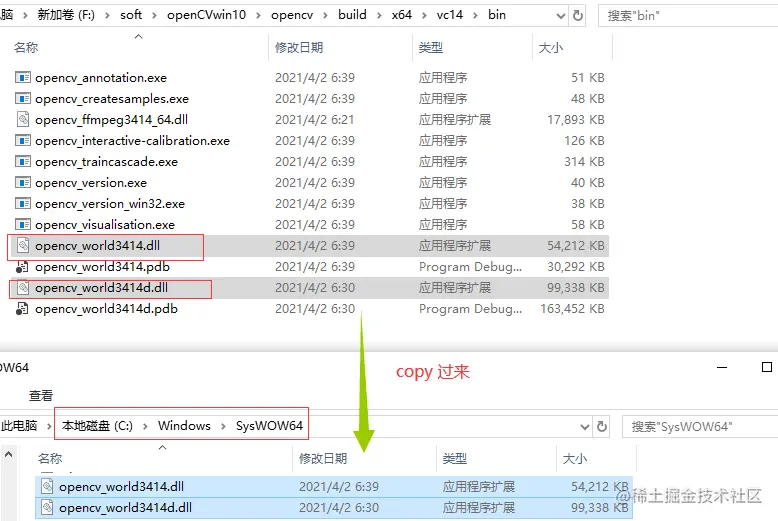Navigate to x64 folder in breadcrumb
The width and height of the screenshot is (778, 521).
[x=401, y=15]
